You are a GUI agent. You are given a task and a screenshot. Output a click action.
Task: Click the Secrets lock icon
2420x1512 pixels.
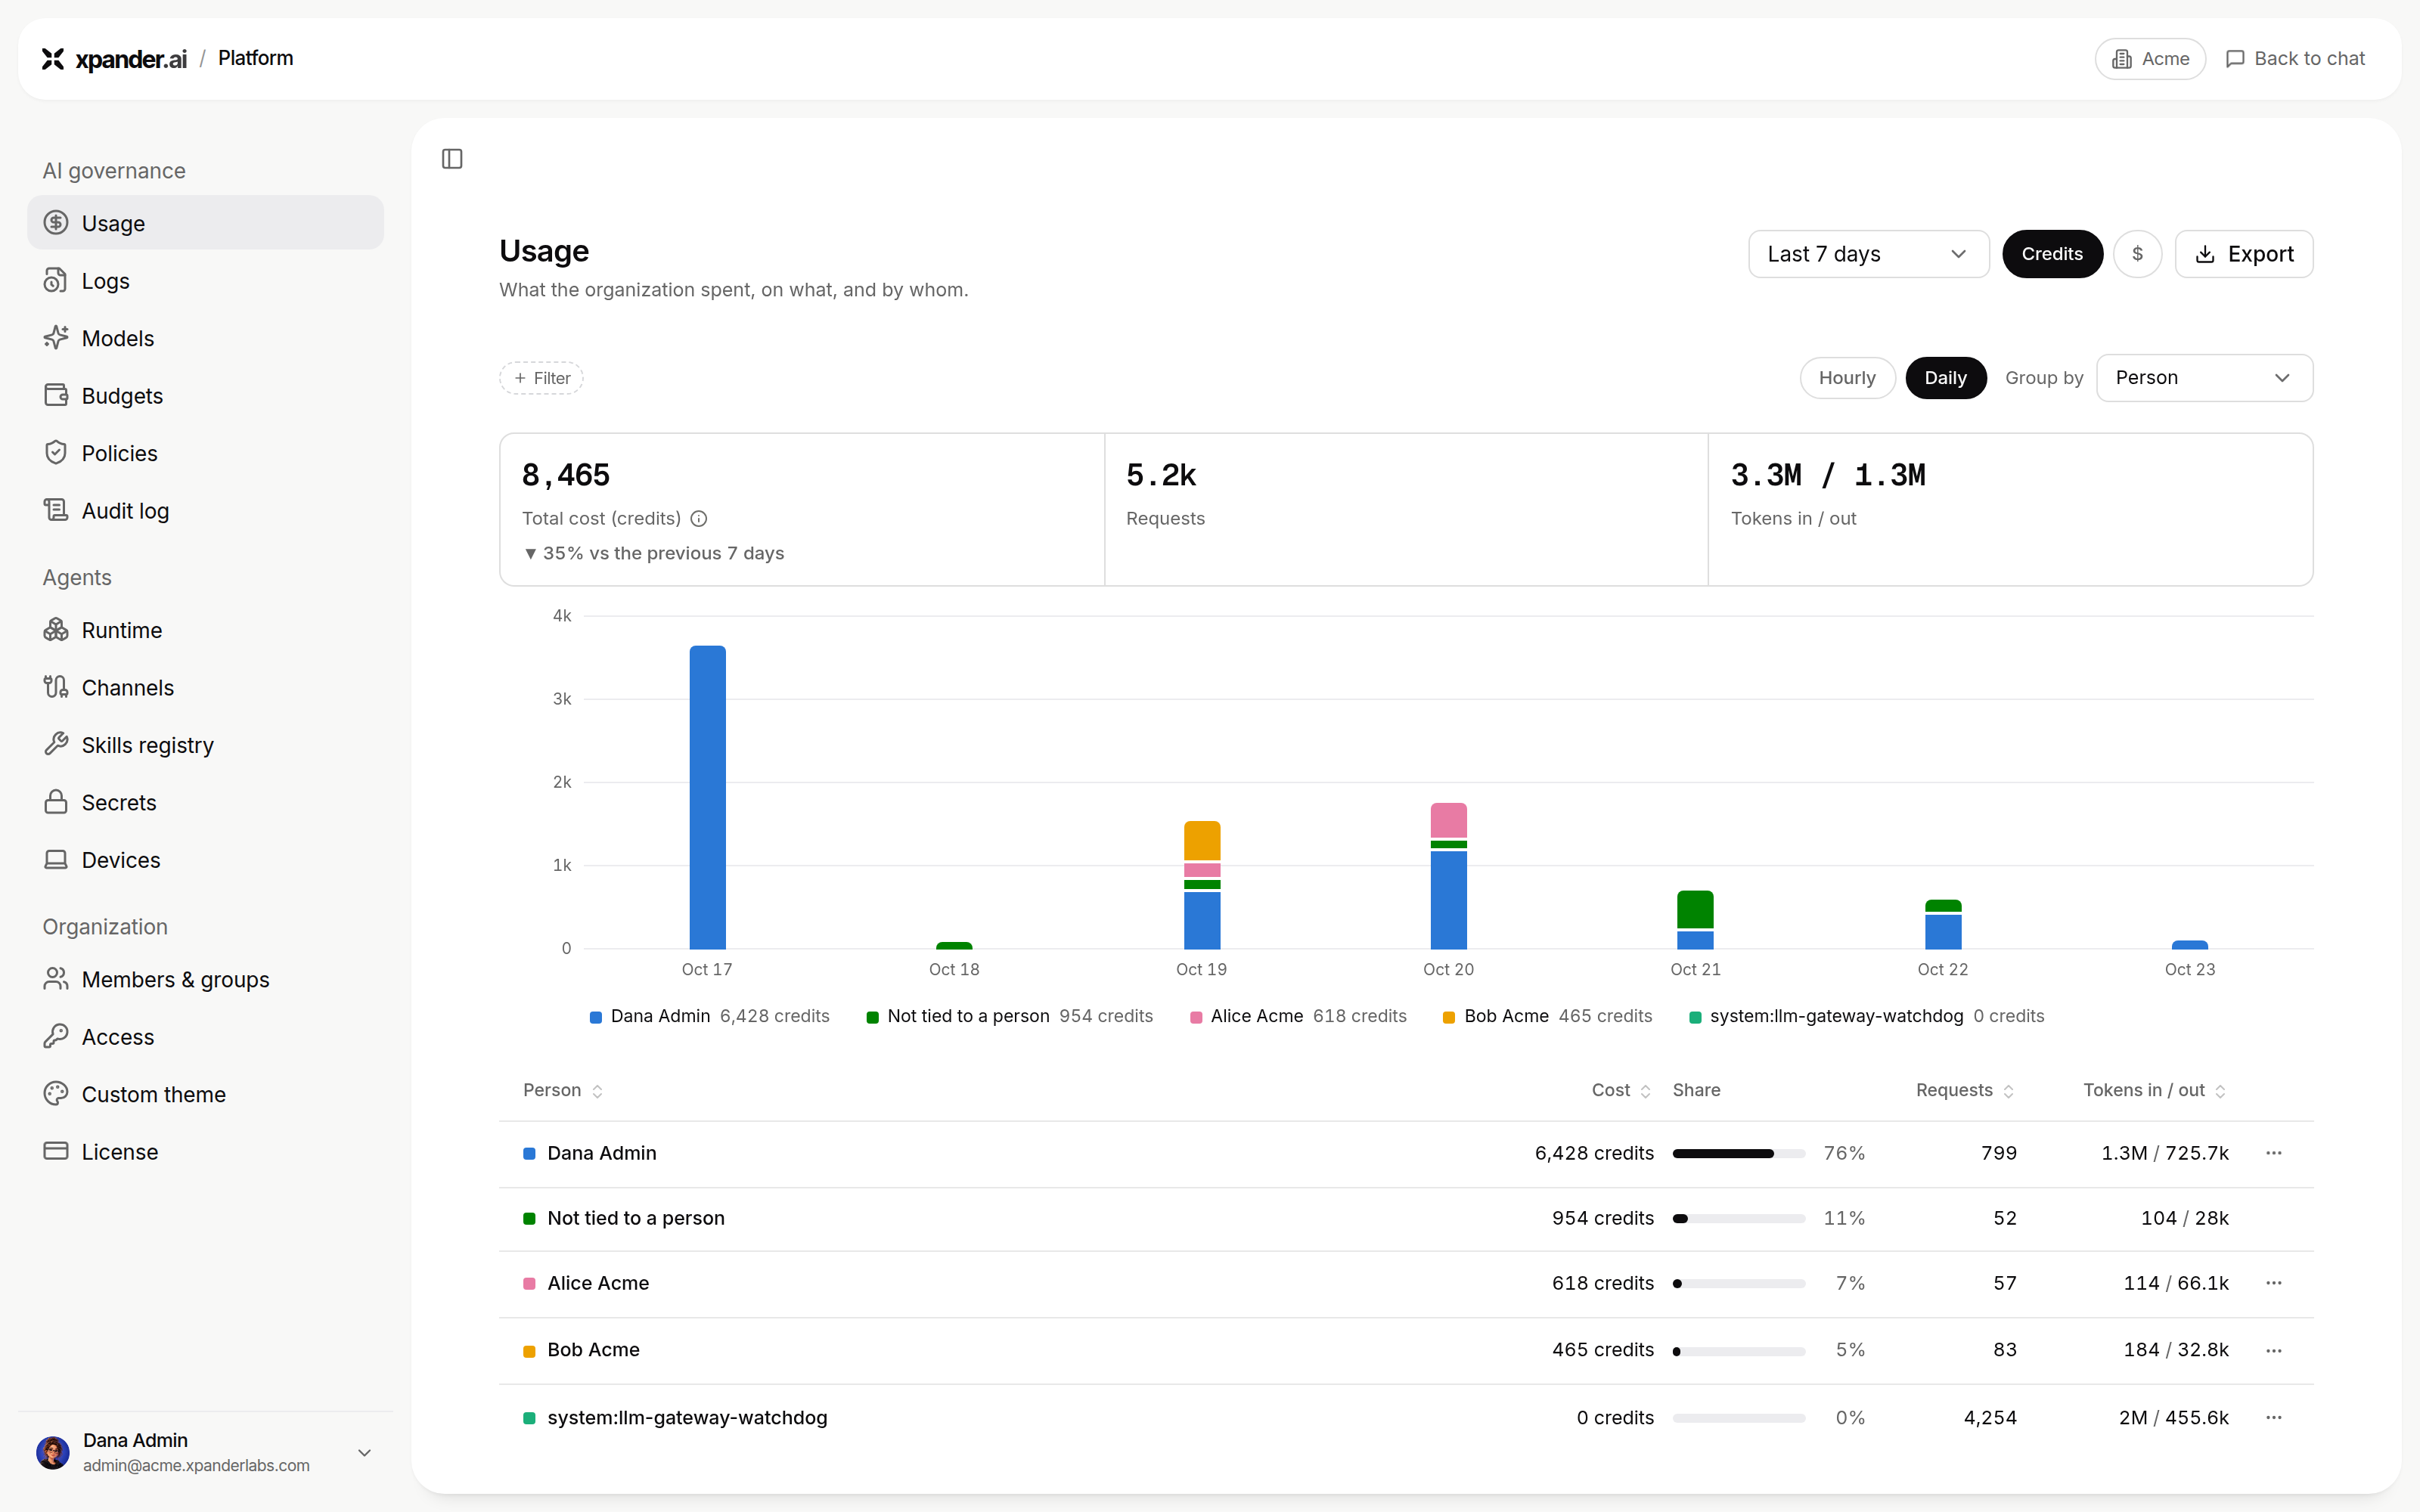point(56,802)
